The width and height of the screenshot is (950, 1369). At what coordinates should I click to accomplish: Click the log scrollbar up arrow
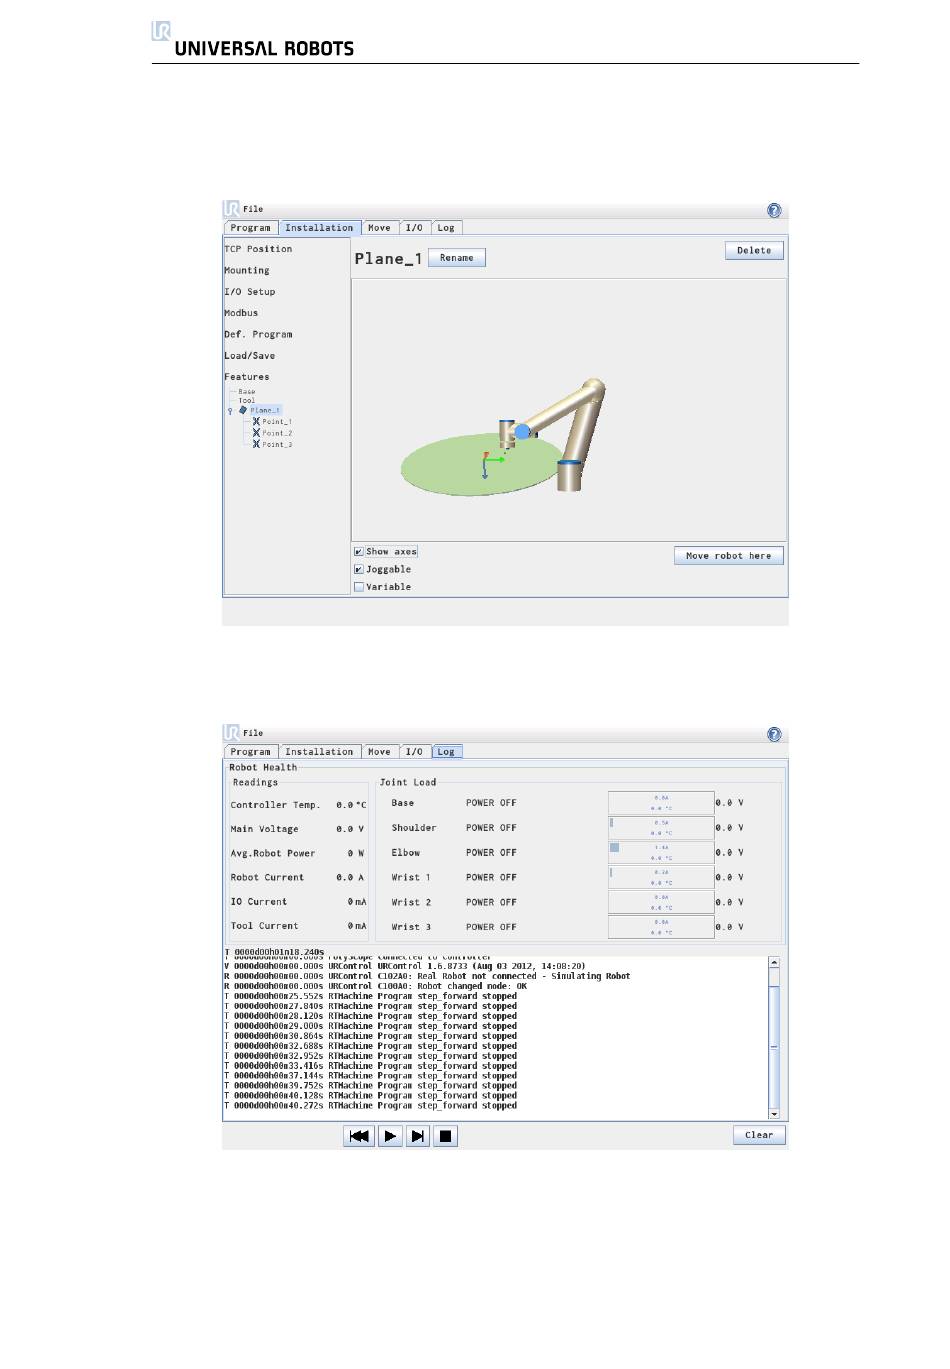[774, 962]
